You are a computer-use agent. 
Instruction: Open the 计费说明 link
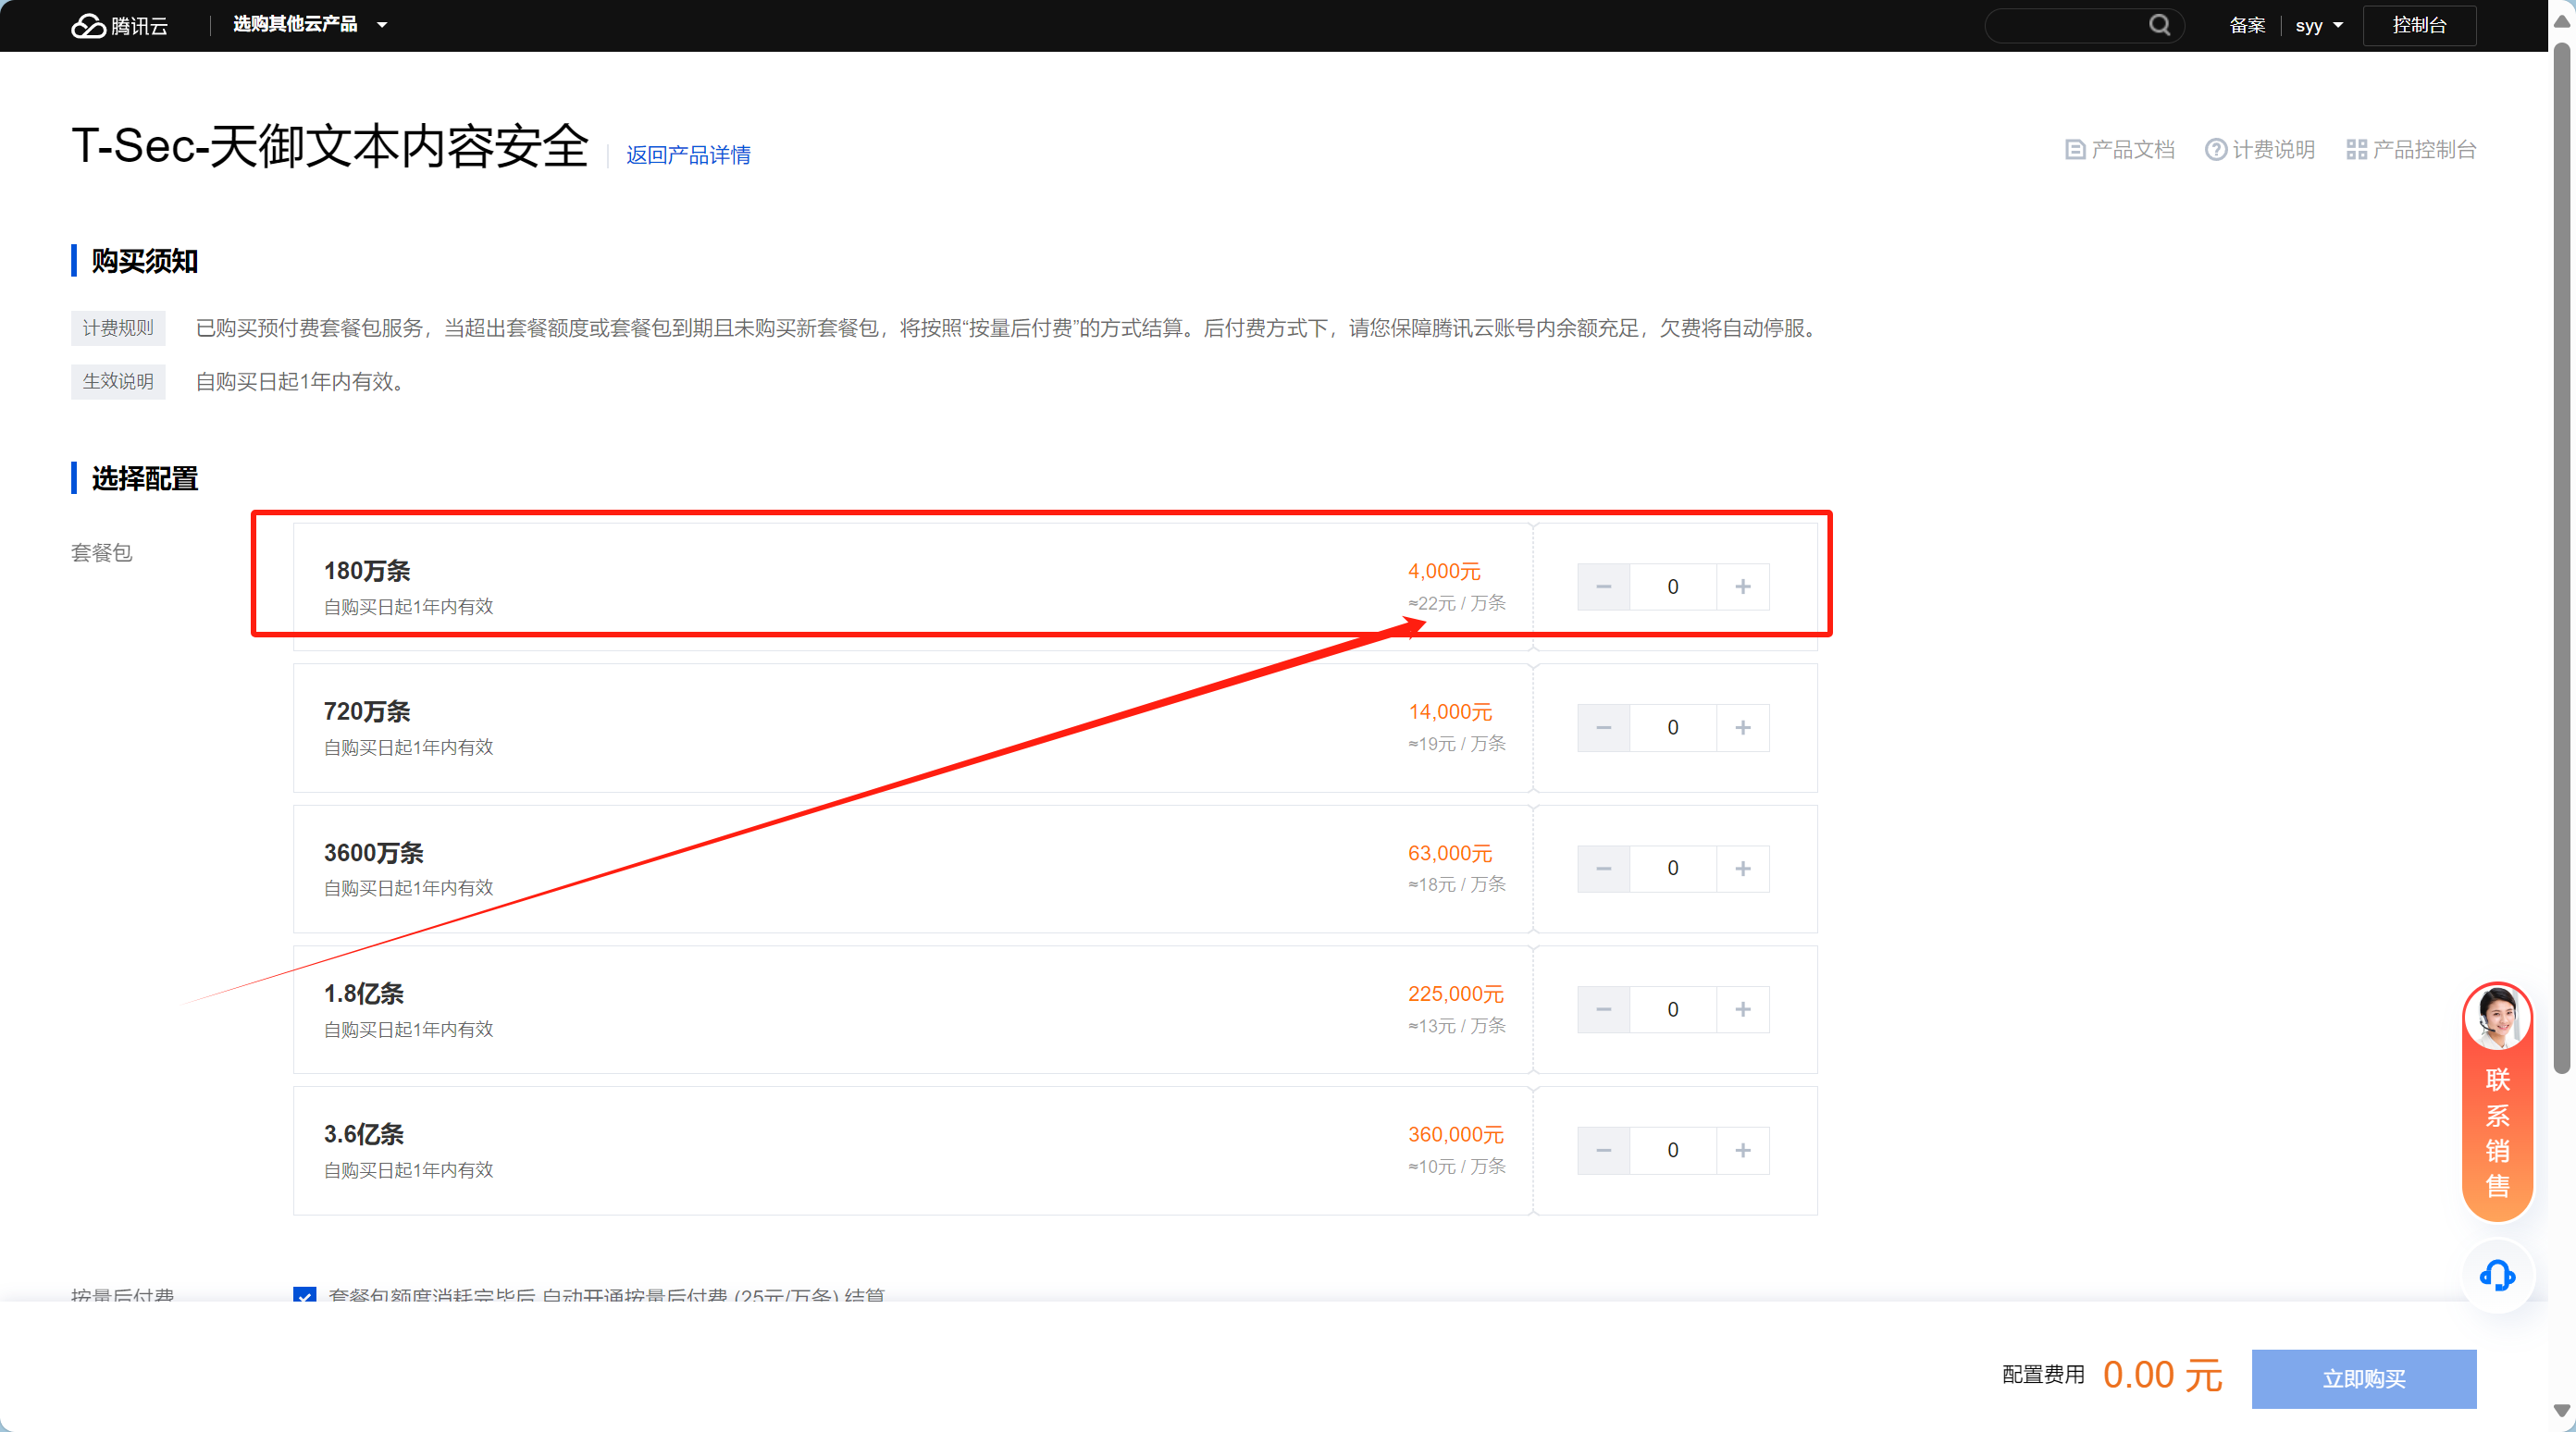coord(2260,150)
